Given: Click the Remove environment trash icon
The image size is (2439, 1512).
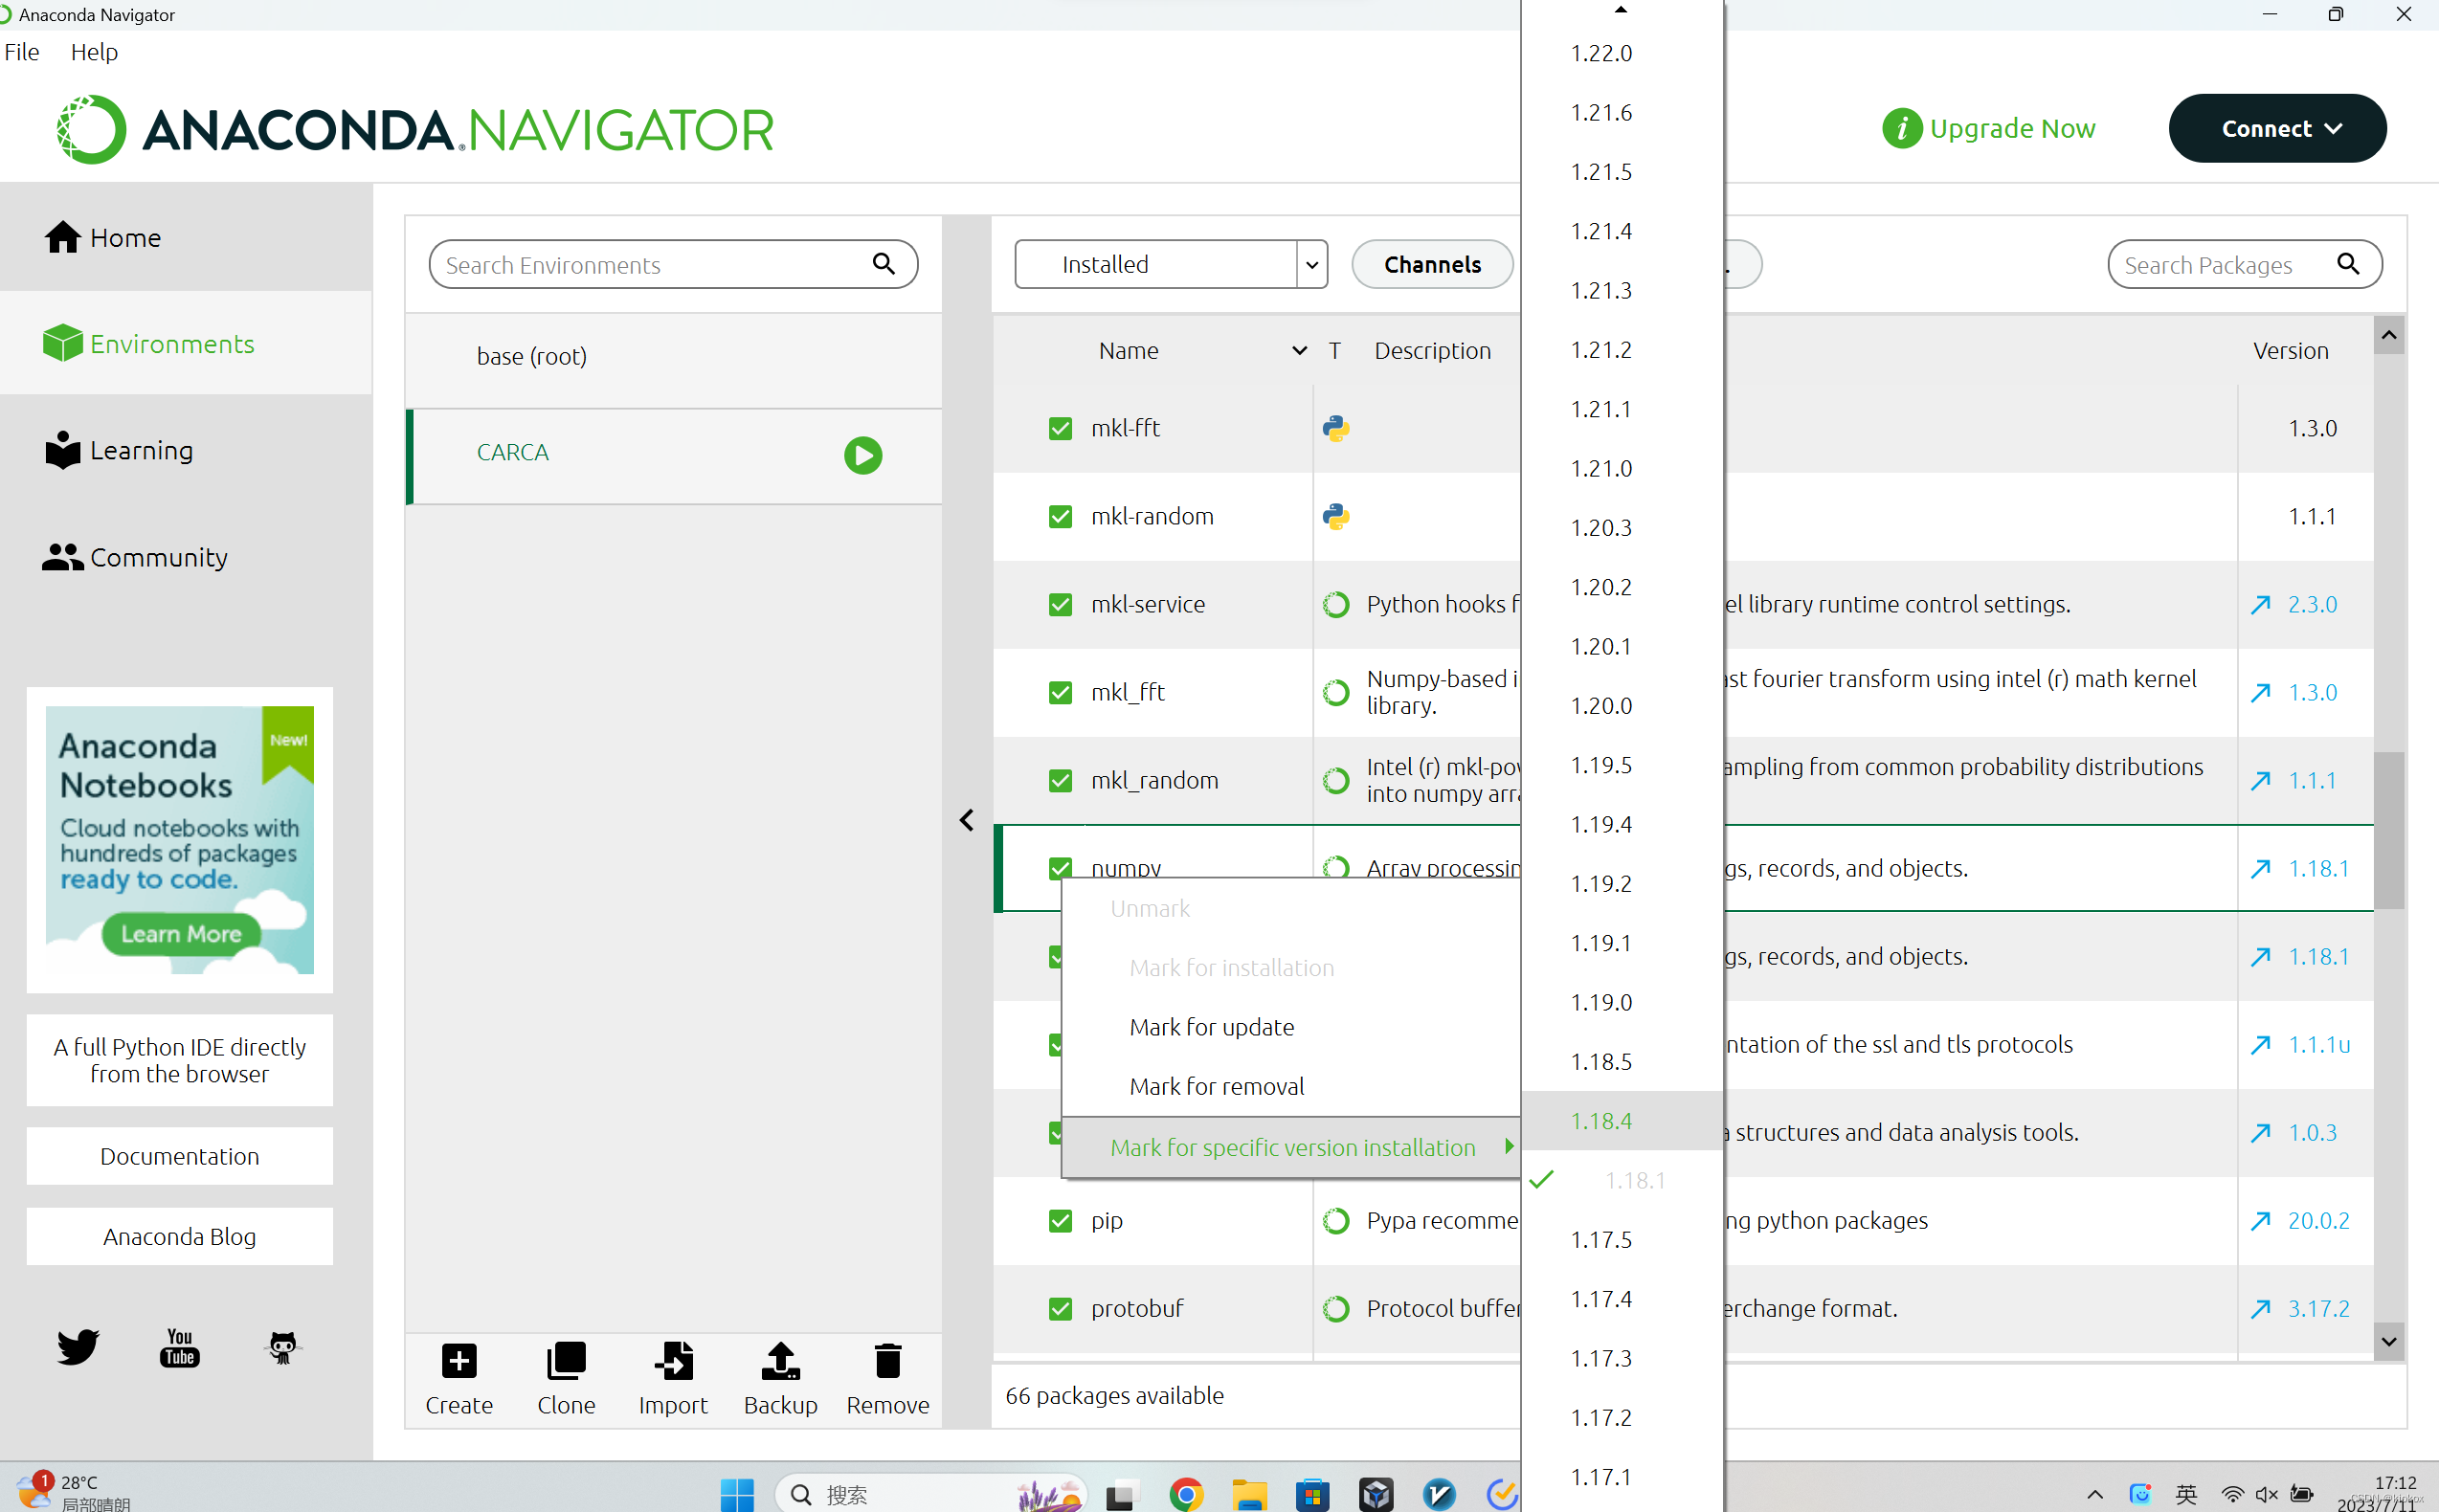Looking at the screenshot, I should (x=887, y=1361).
